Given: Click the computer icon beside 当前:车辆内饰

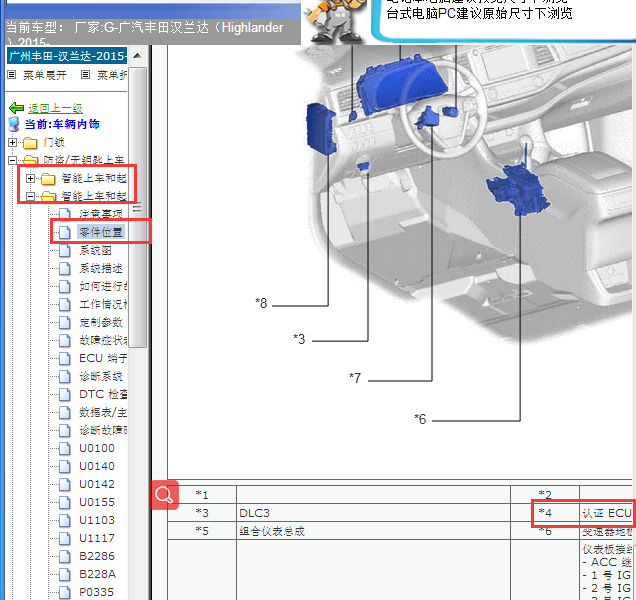Looking at the screenshot, I should (14, 124).
